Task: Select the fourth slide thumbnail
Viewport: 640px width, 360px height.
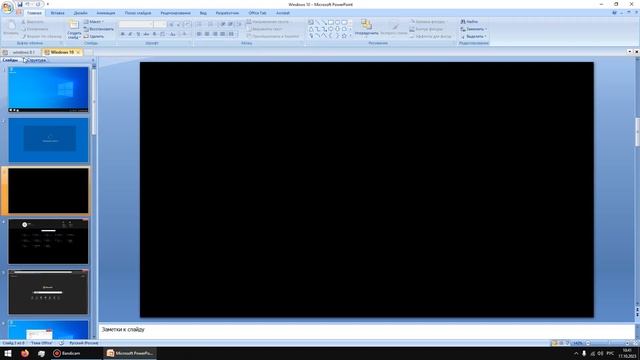Action: click(48, 241)
